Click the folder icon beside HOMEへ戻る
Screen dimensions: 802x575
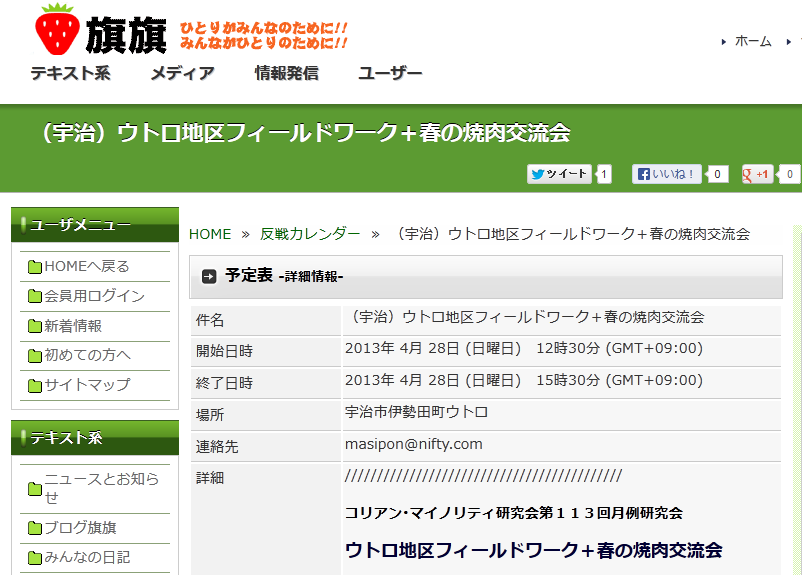pyautogui.click(x=34, y=267)
